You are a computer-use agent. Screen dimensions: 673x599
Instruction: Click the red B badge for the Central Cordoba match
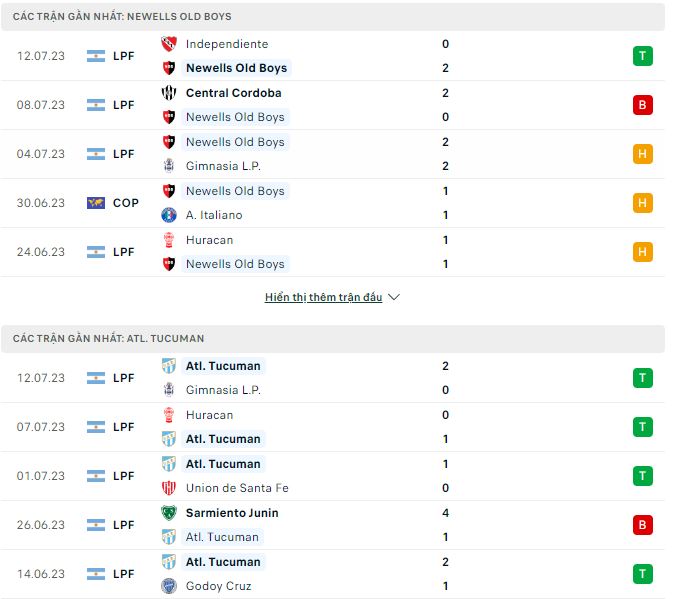coord(642,105)
